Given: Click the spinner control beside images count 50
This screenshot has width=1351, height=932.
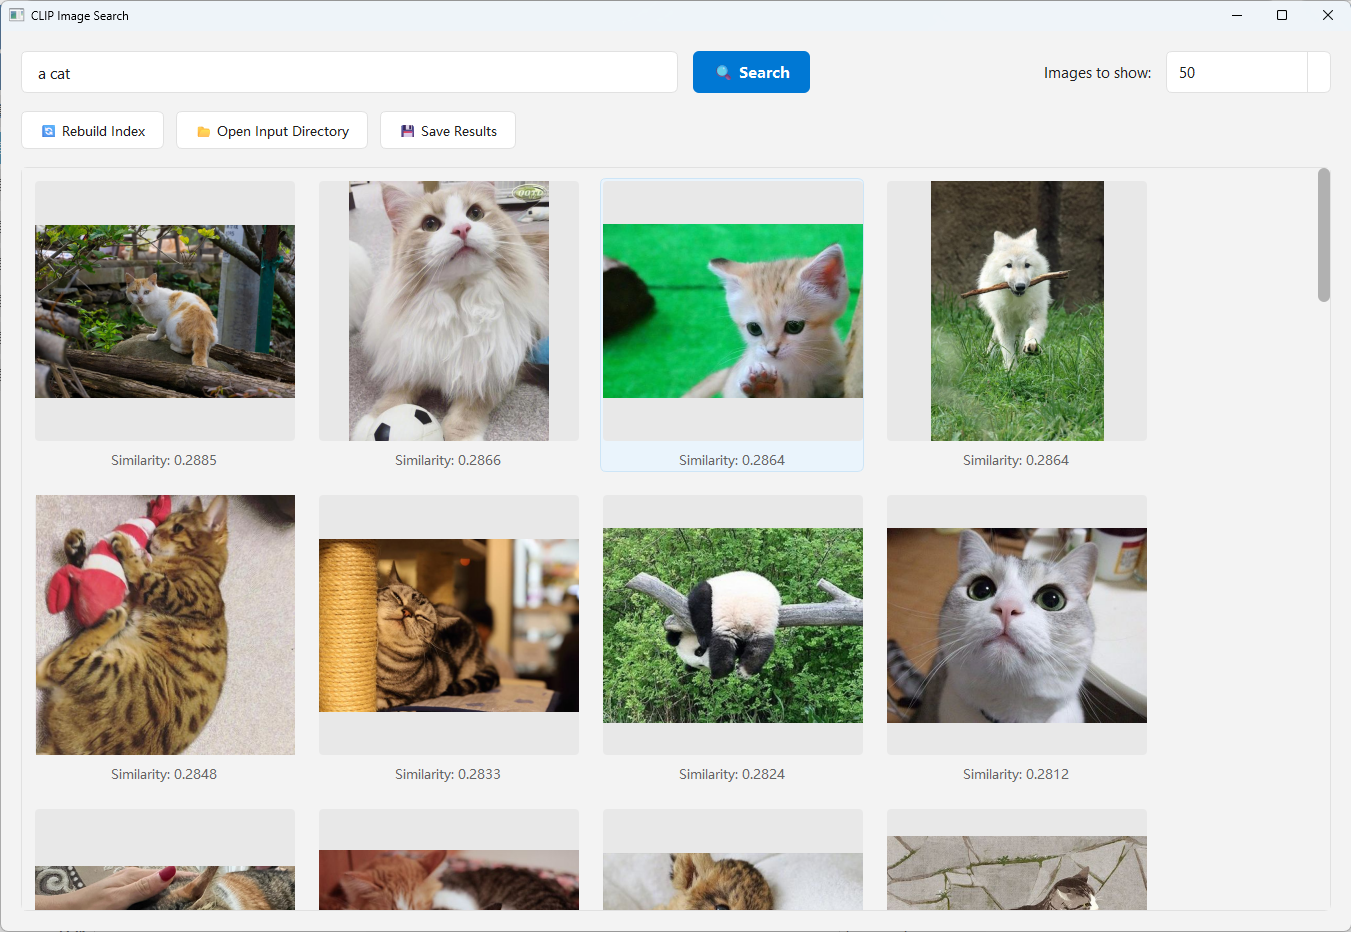Looking at the screenshot, I should pos(1319,72).
